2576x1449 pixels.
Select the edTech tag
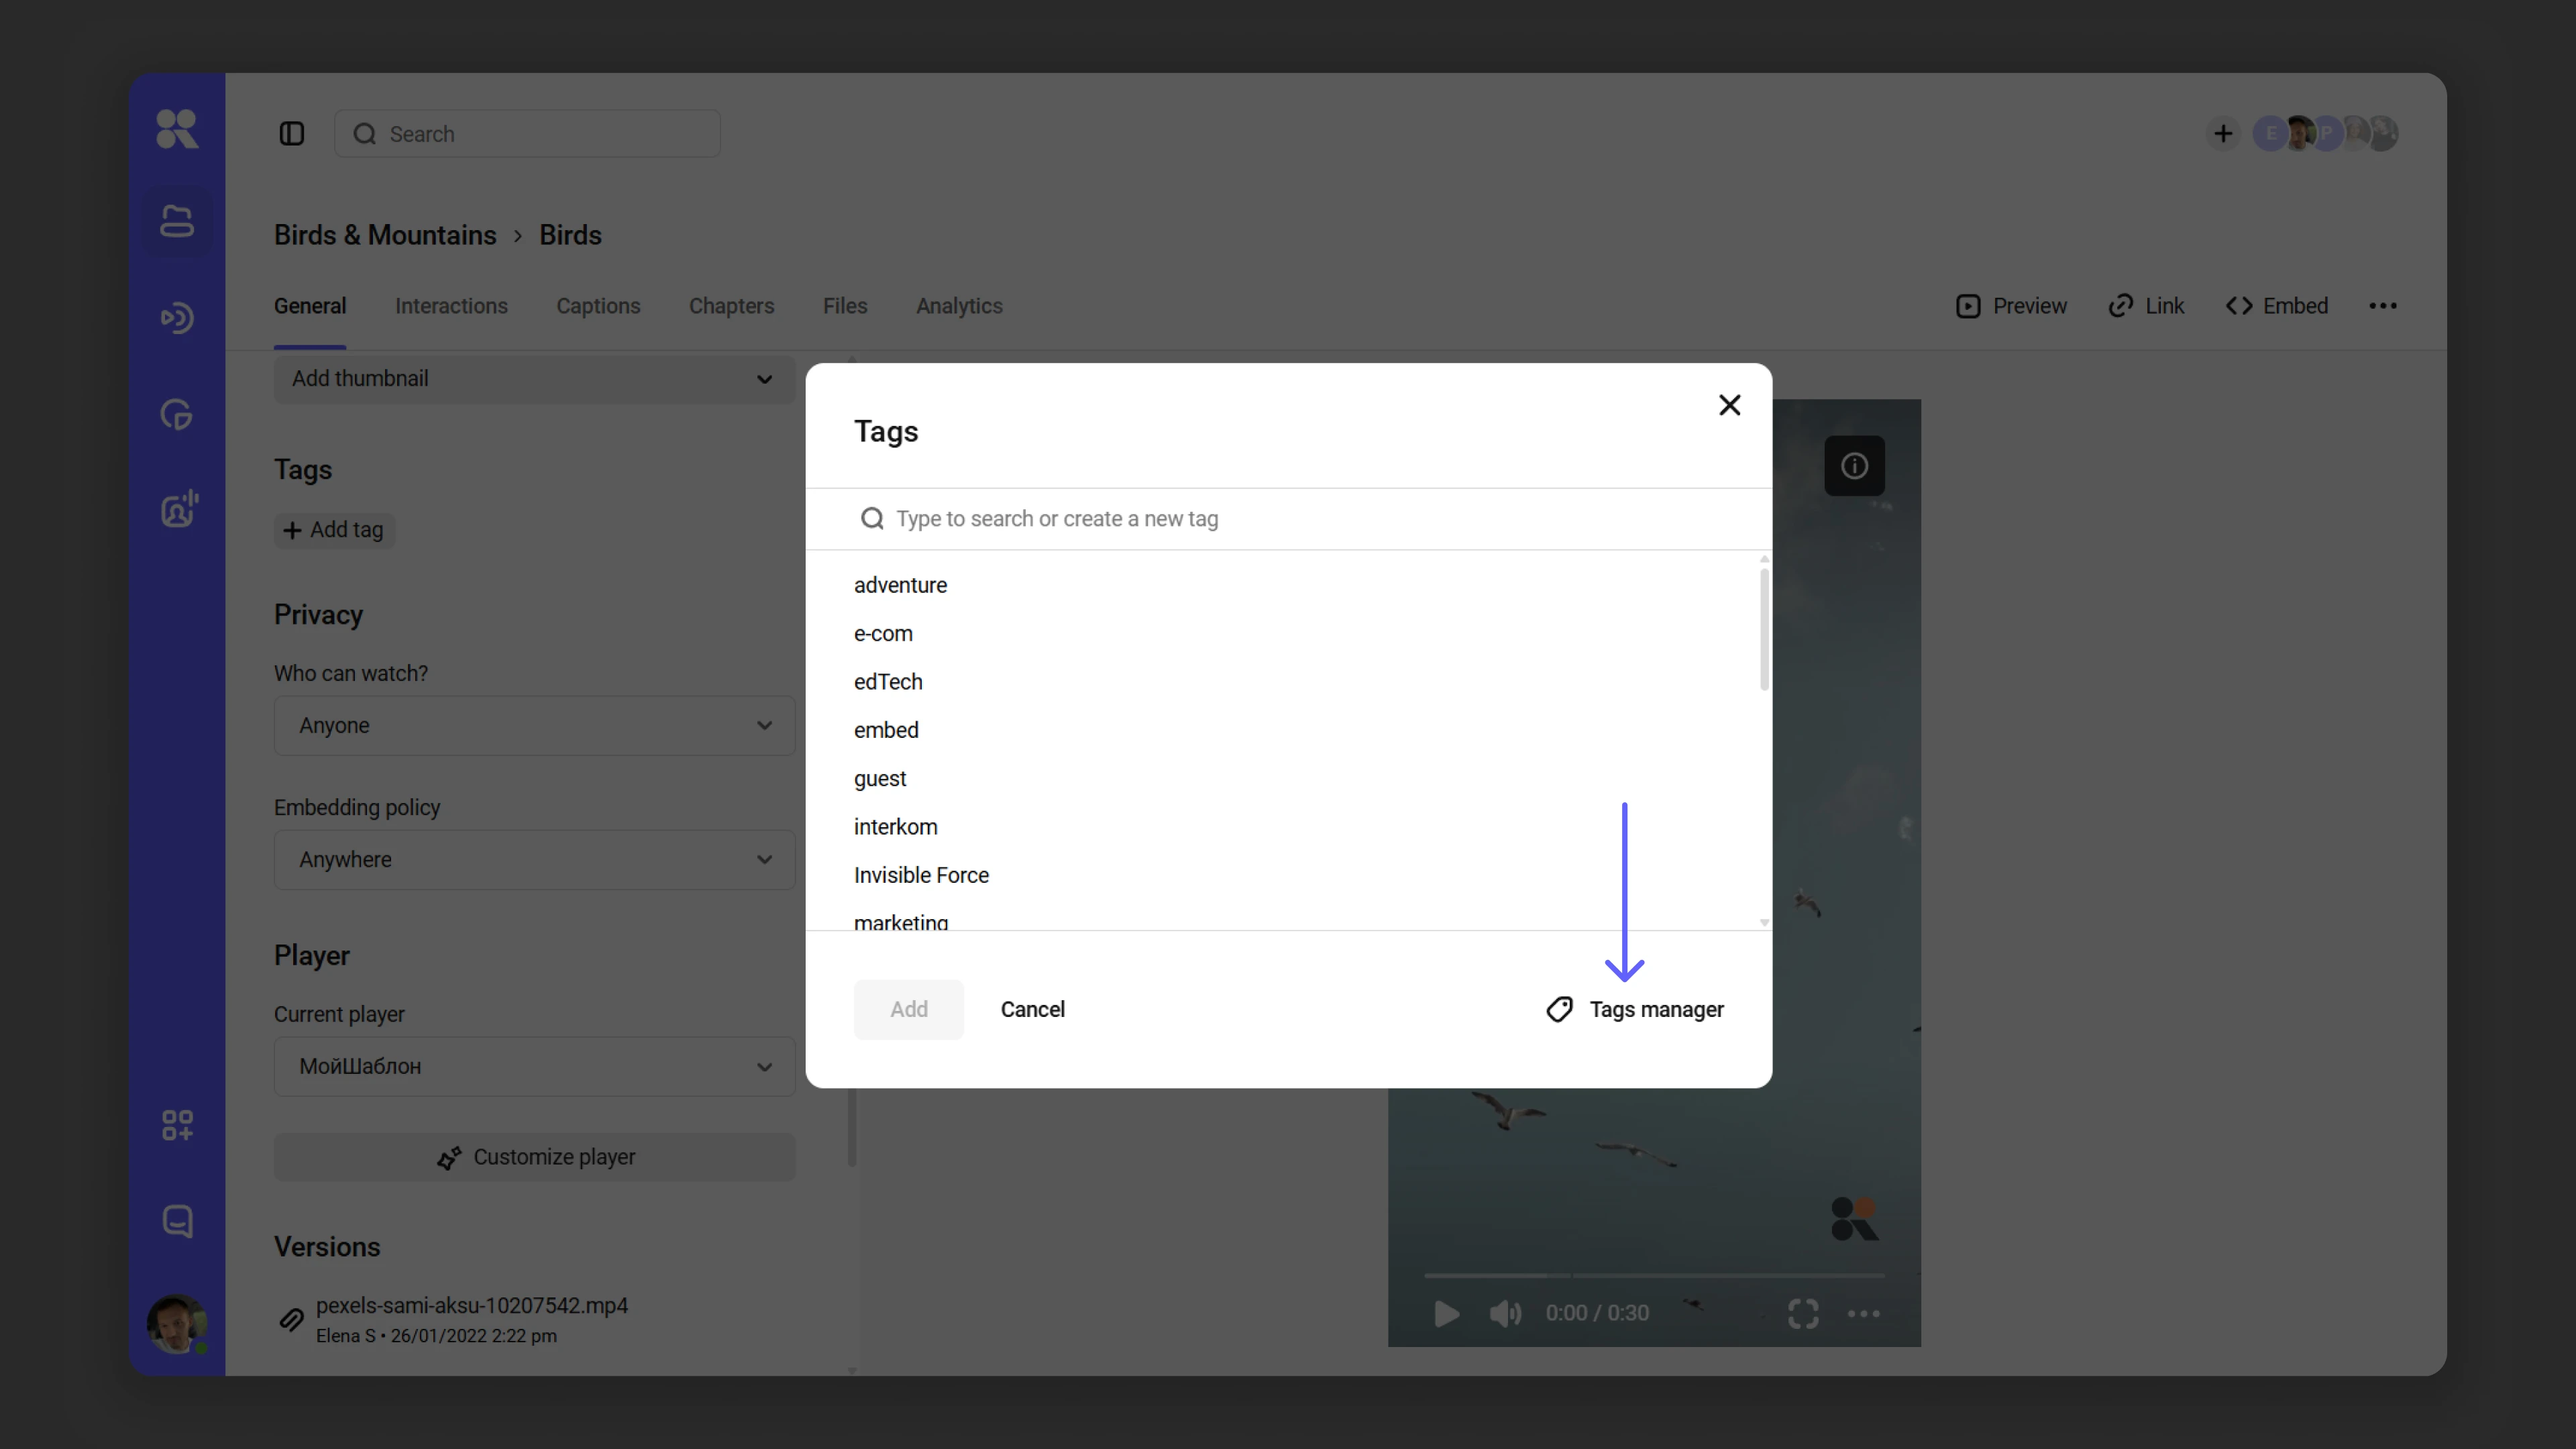coord(888,682)
